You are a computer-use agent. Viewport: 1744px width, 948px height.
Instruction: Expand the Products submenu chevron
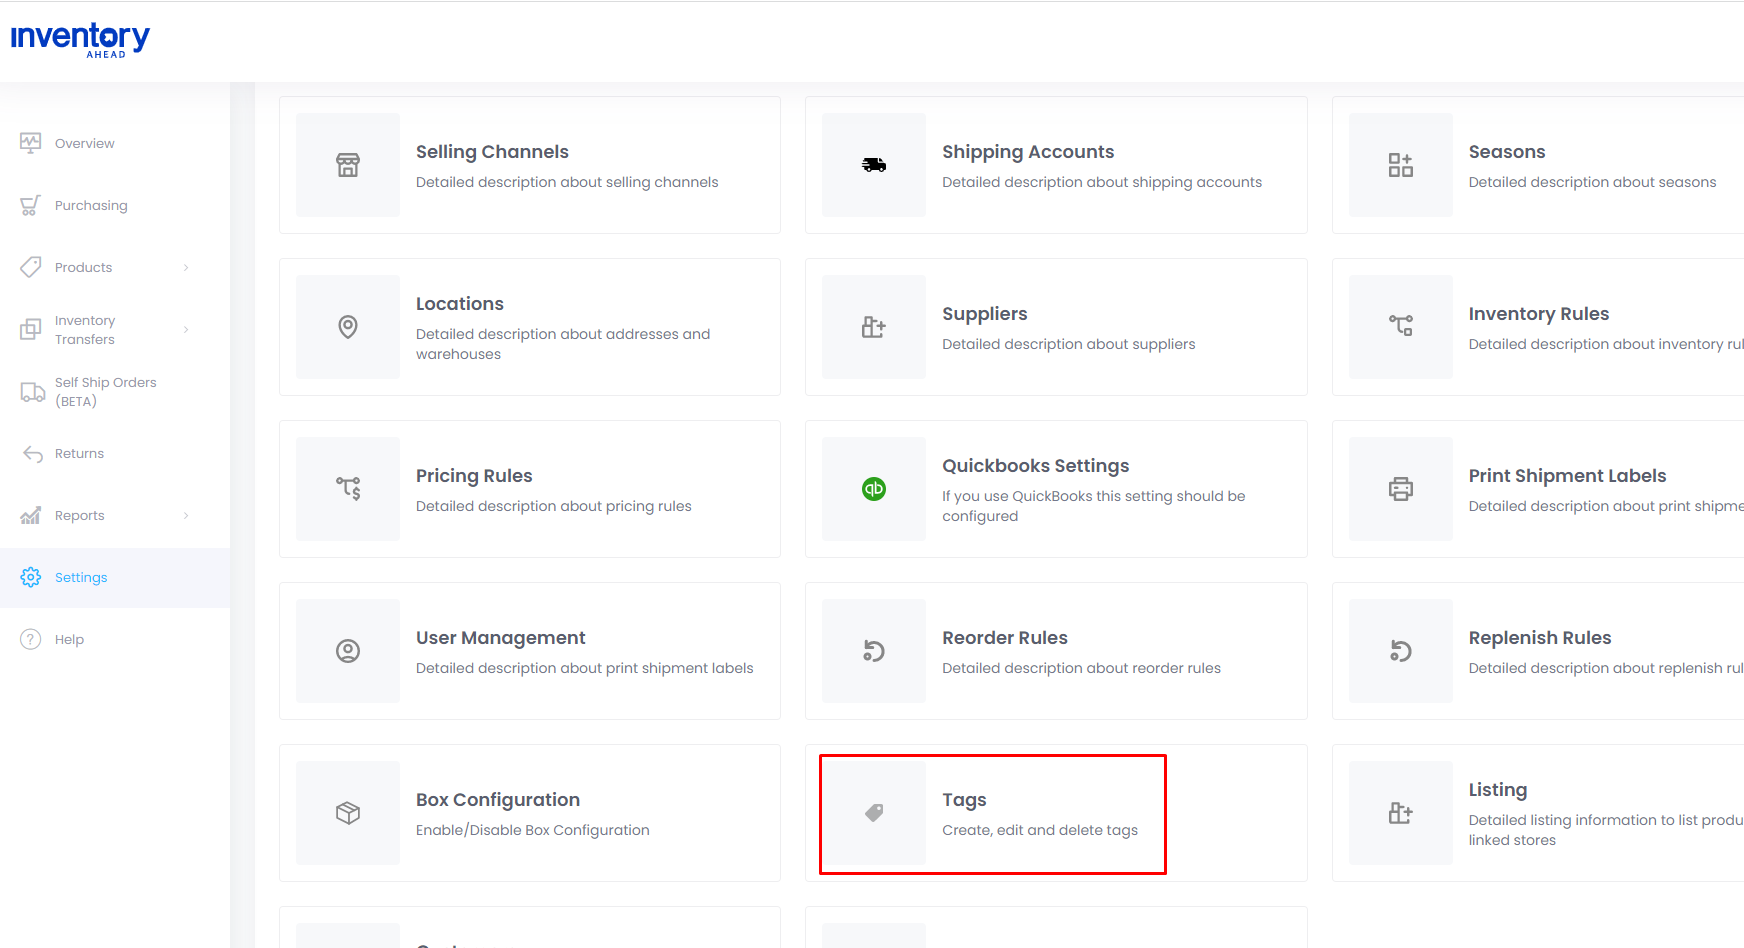(x=186, y=267)
